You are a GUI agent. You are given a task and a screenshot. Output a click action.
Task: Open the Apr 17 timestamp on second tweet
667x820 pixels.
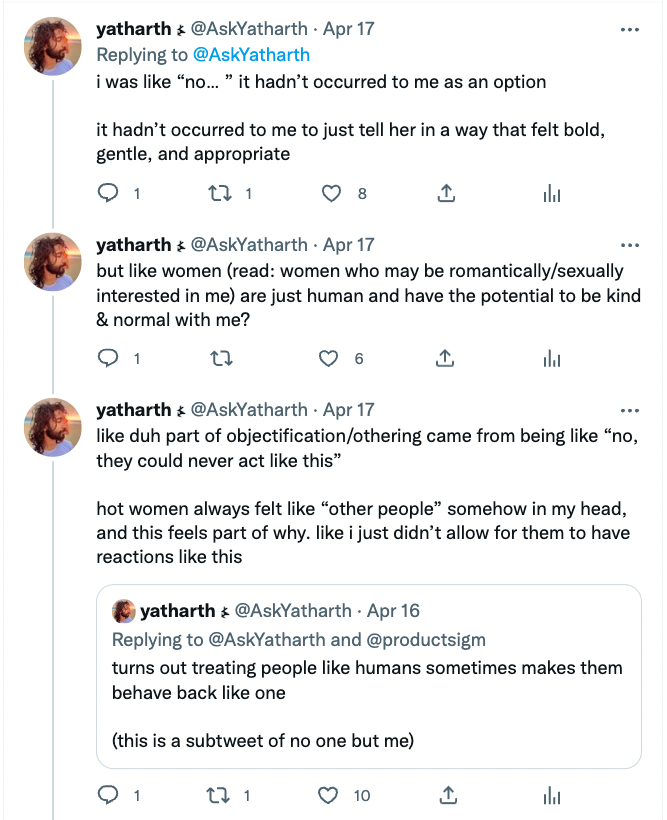tap(349, 245)
